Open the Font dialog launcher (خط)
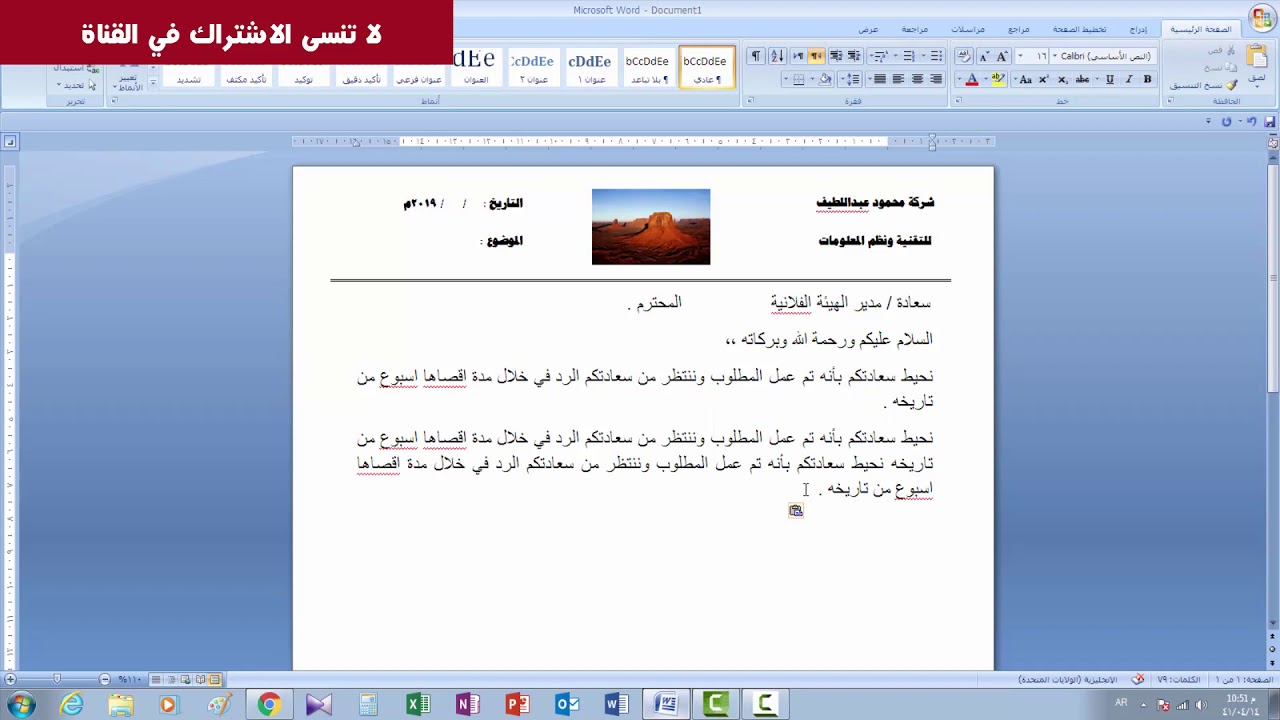This screenshot has width=1280, height=720. coord(958,100)
